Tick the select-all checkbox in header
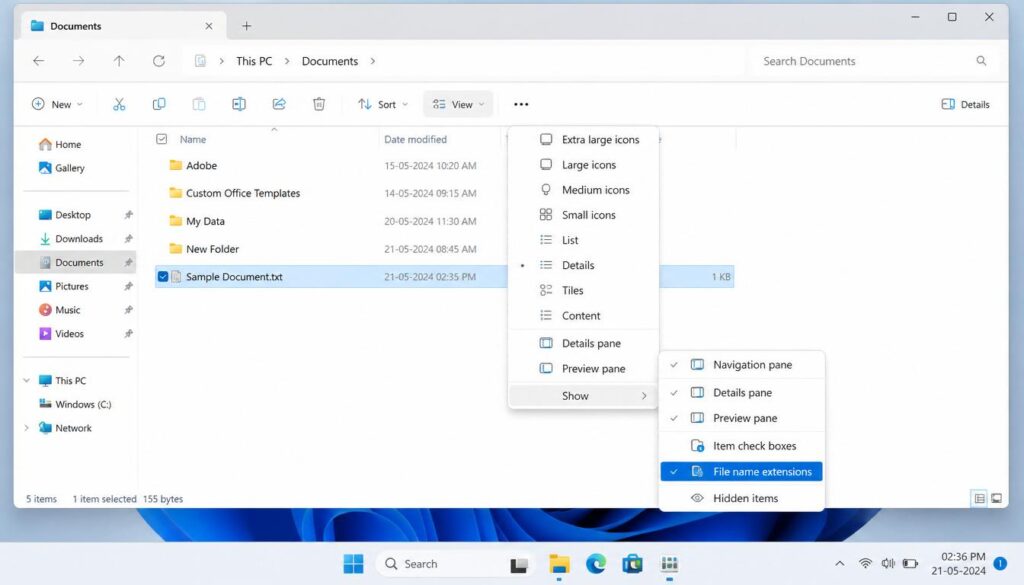The width and height of the screenshot is (1024, 585). tap(161, 139)
